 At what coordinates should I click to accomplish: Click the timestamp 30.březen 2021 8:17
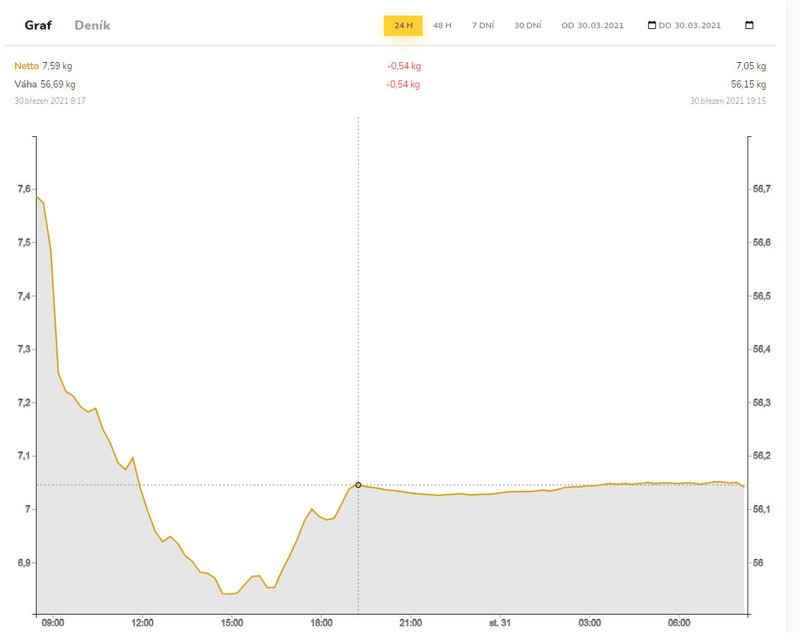coord(50,101)
